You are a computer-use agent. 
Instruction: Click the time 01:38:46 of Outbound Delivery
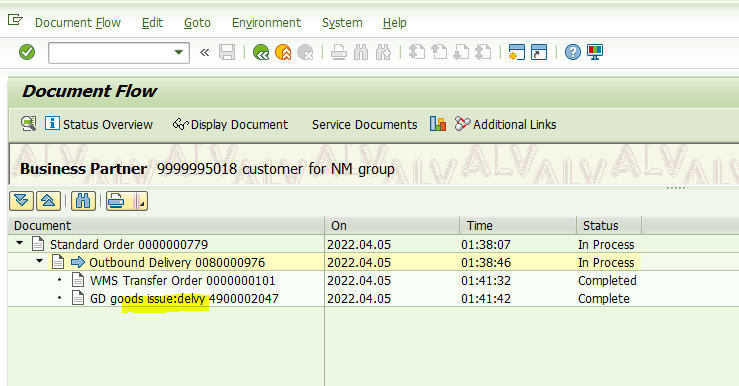tap(486, 263)
